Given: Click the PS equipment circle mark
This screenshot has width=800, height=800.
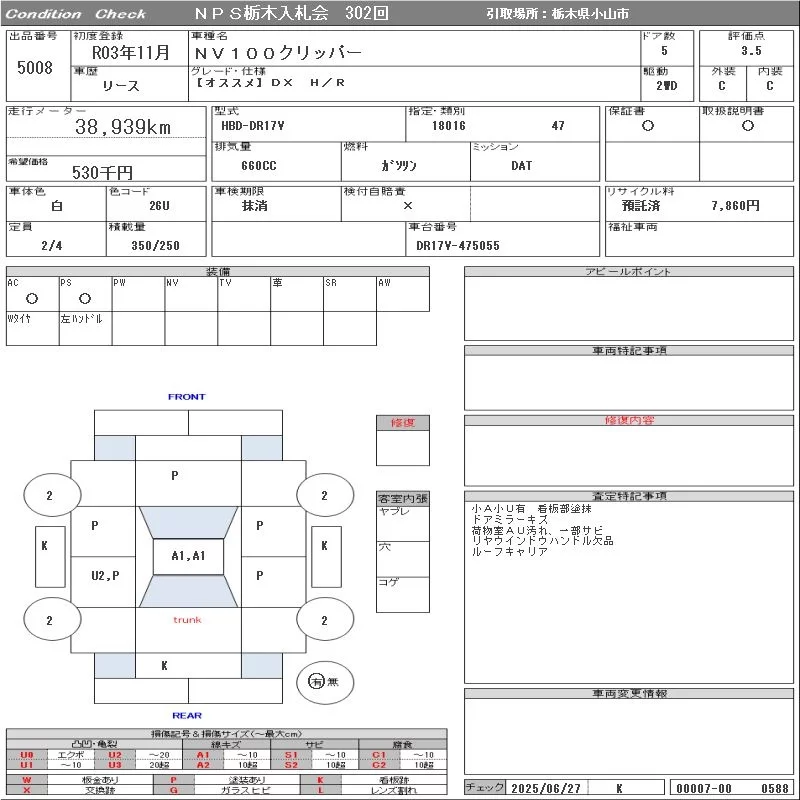Looking at the screenshot, I should [85, 298].
